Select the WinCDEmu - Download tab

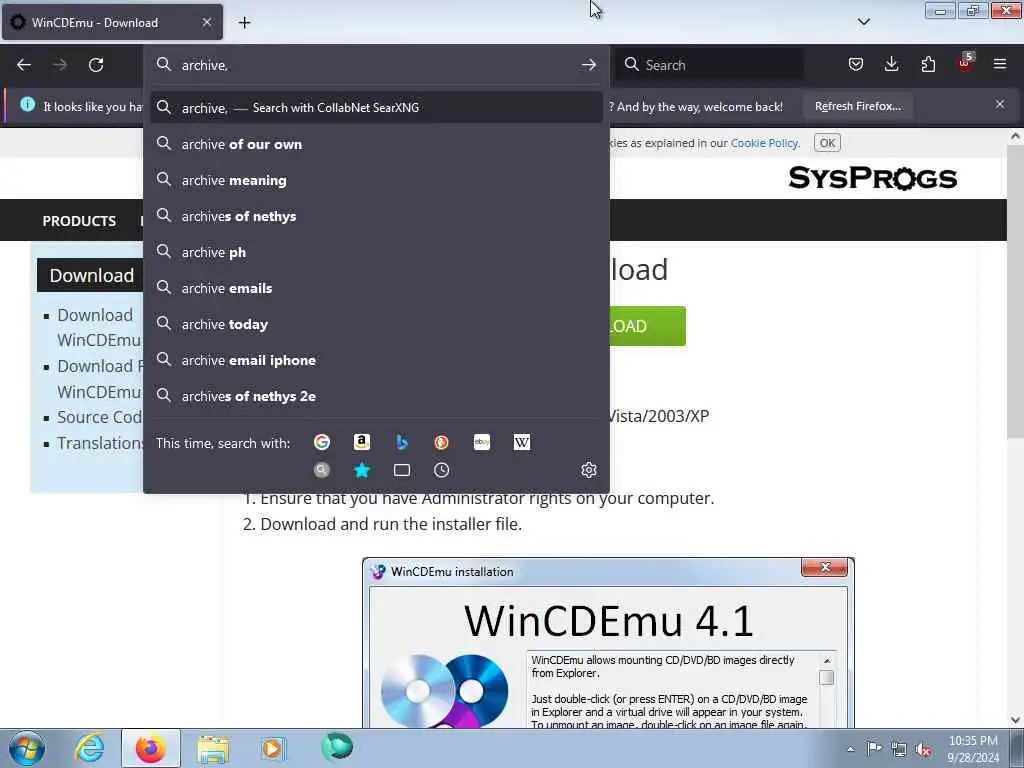point(112,22)
